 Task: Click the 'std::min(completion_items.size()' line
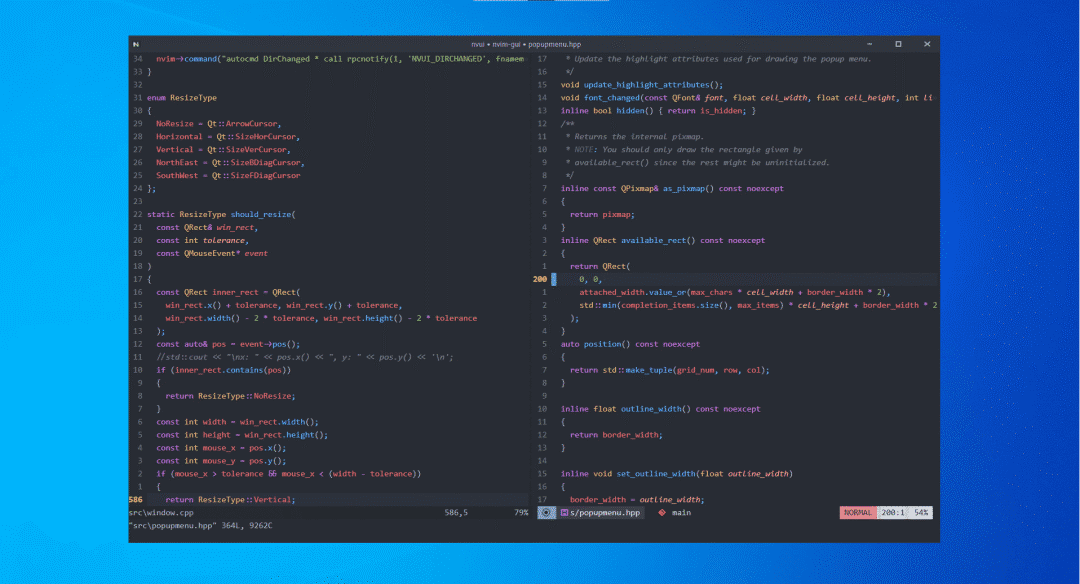(758, 305)
